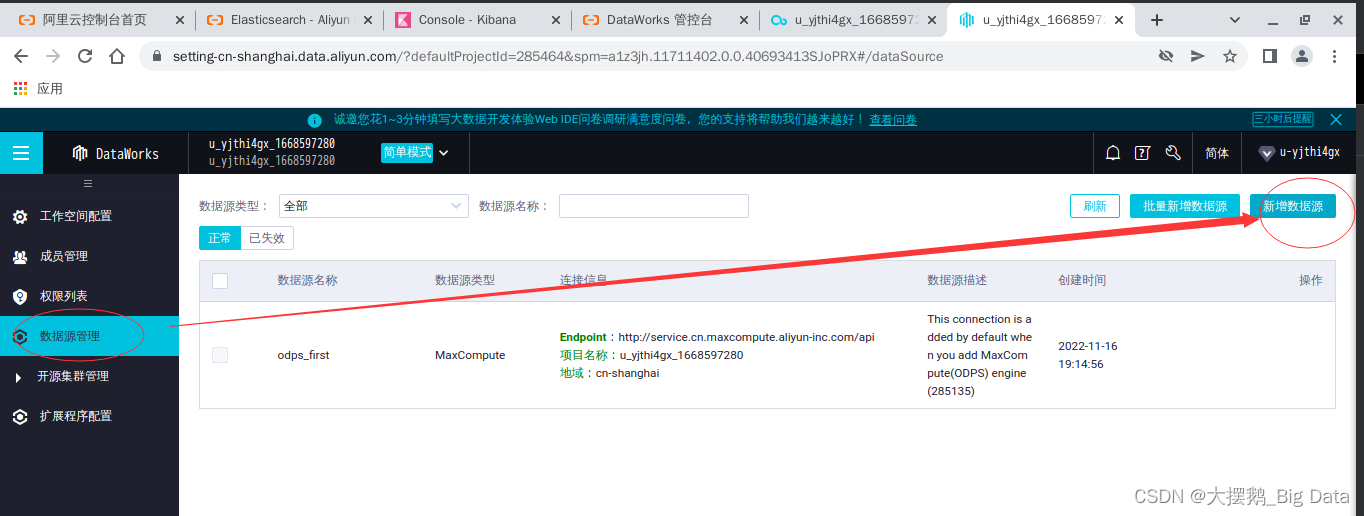Click the 创建时间 column header
Viewport: 1364px width, 516px height.
1082,281
